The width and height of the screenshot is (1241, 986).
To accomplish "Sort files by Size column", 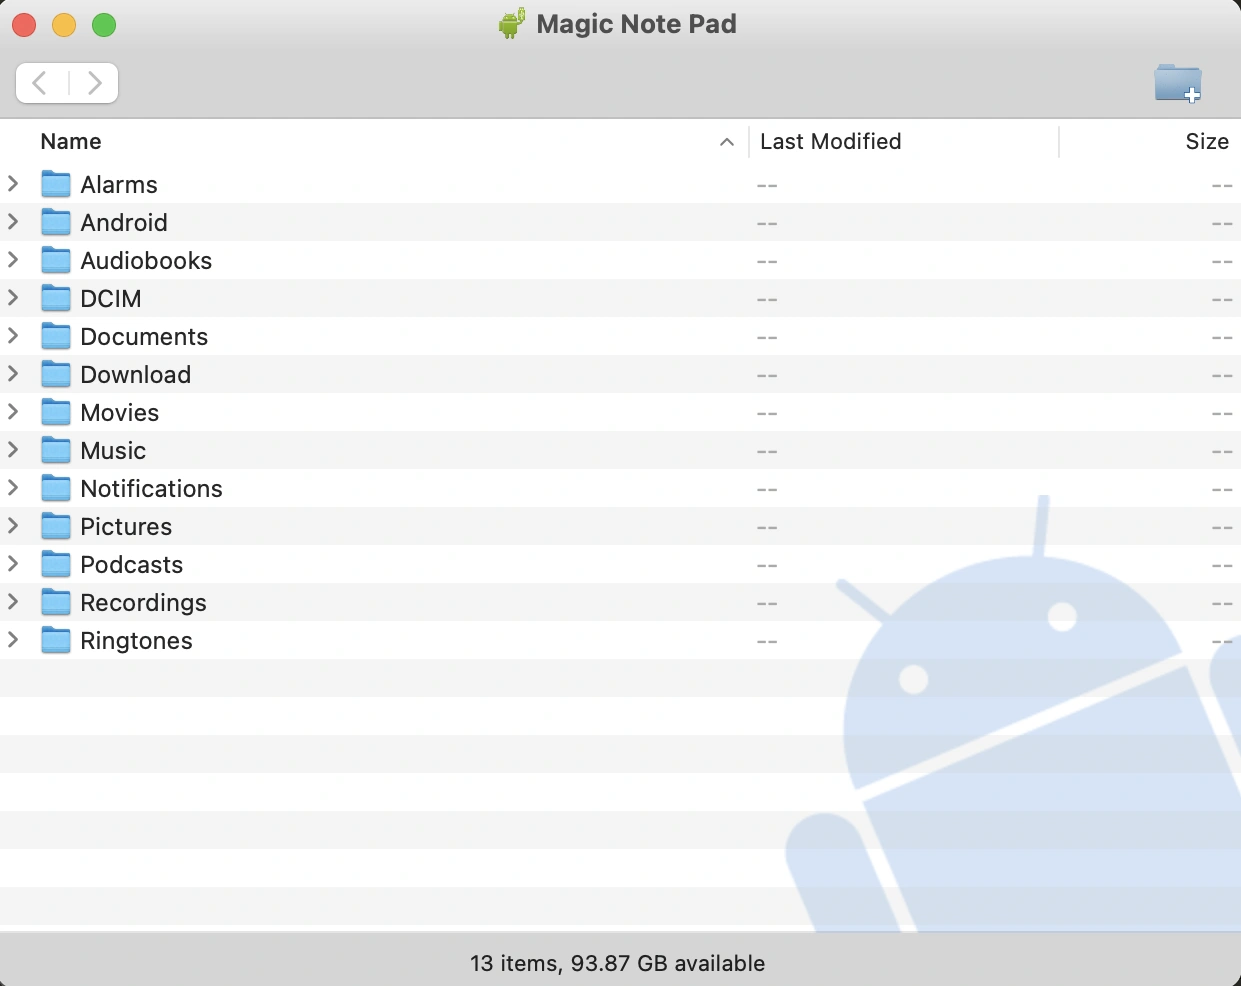I will pyautogui.click(x=1206, y=142).
